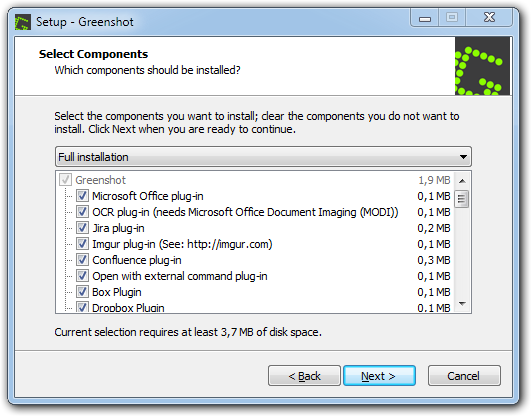The width and height of the screenshot is (531, 416).
Task: Click the Greenshot icon in title bar
Action: click(x=23, y=22)
